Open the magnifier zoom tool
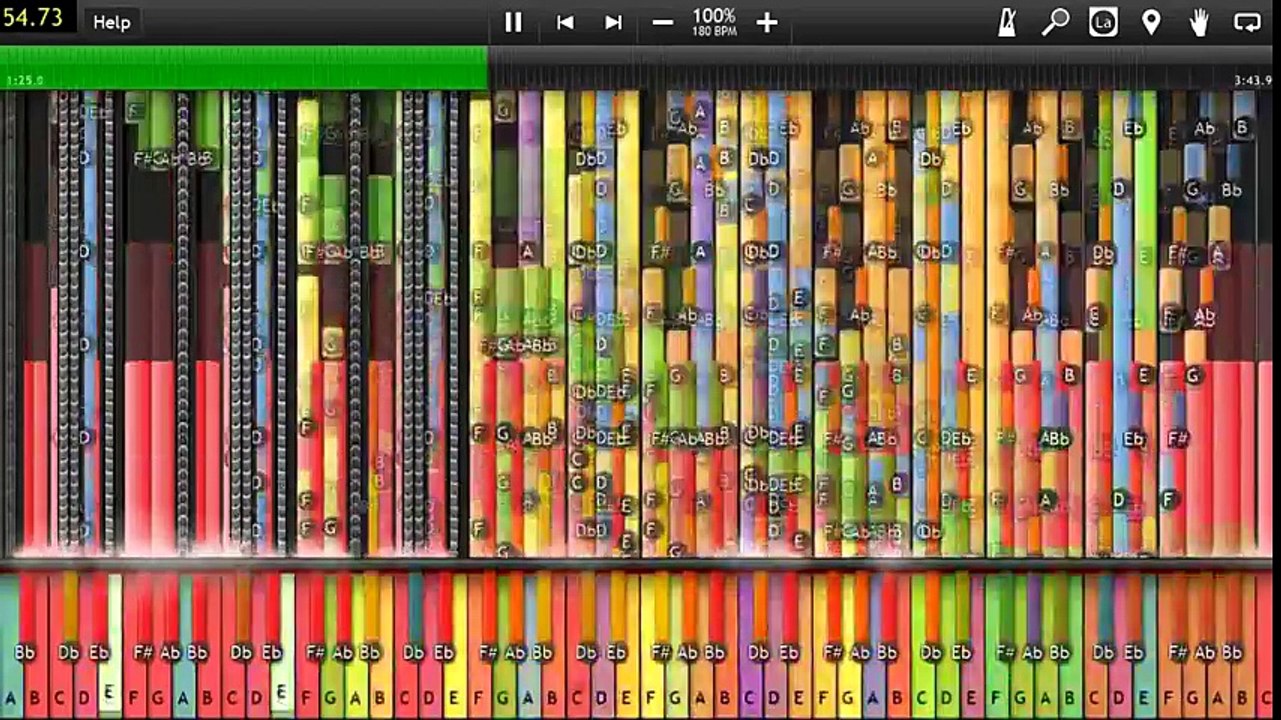Screen dimensions: 1281x720 pyautogui.click(x=1055, y=22)
